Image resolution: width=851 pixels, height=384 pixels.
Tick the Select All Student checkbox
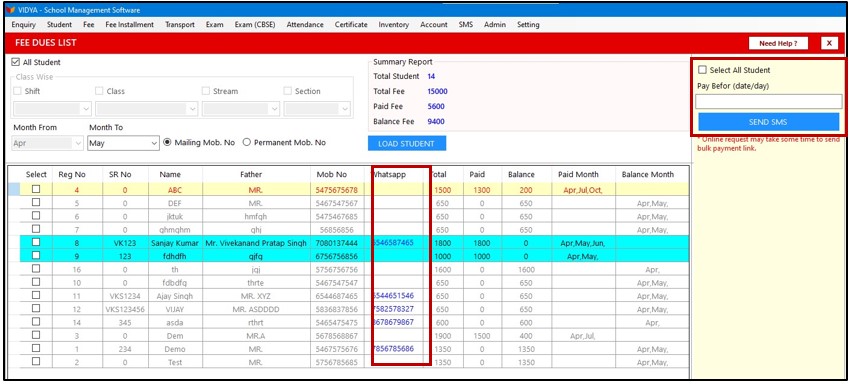(x=702, y=70)
